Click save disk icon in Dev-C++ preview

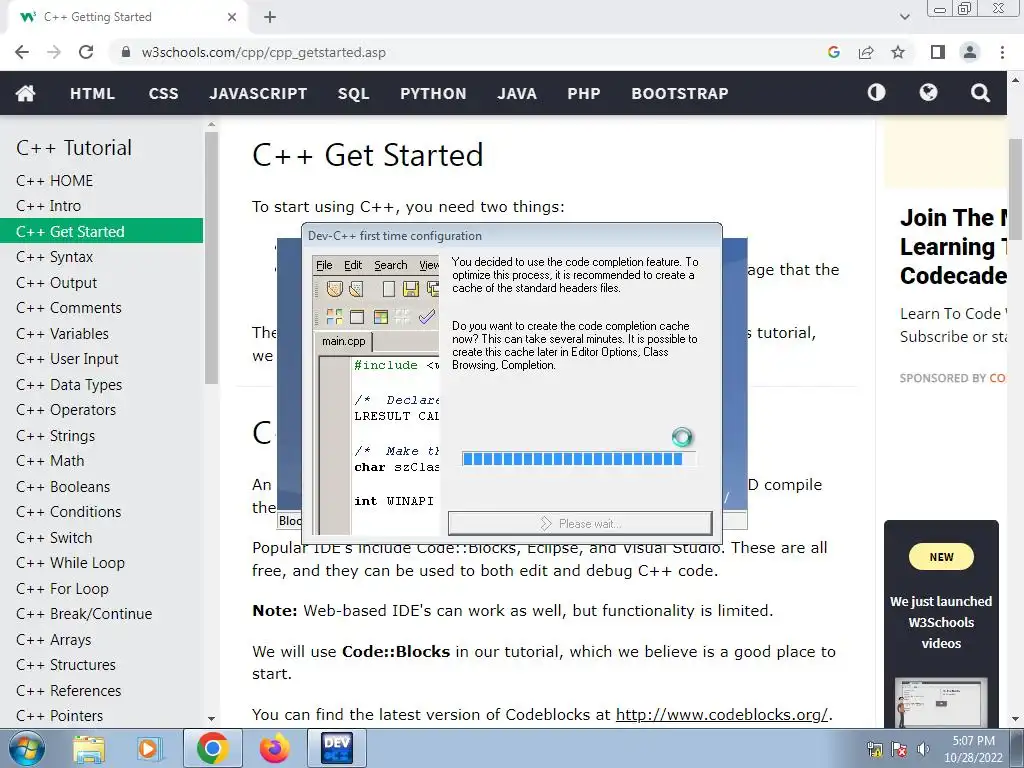pos(411,289)
